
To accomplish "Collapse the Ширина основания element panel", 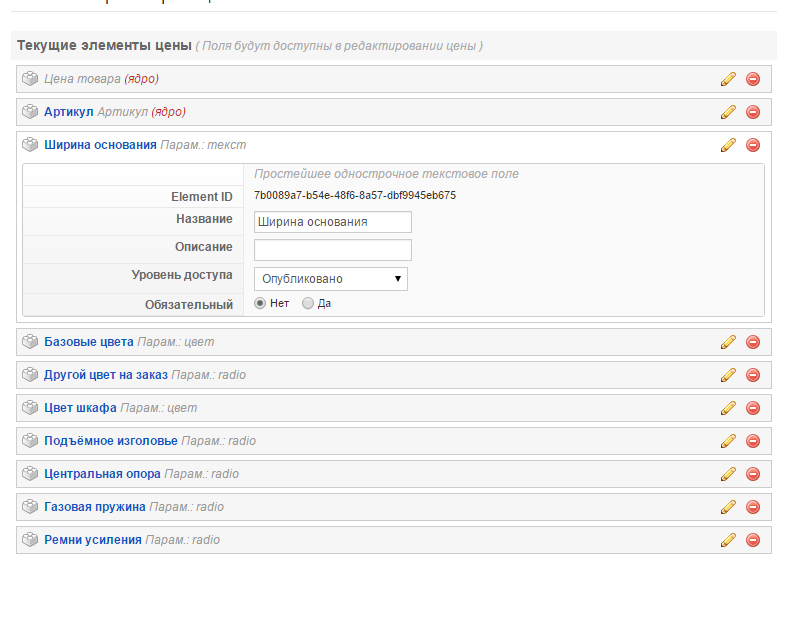I will [x=100, y=145].
